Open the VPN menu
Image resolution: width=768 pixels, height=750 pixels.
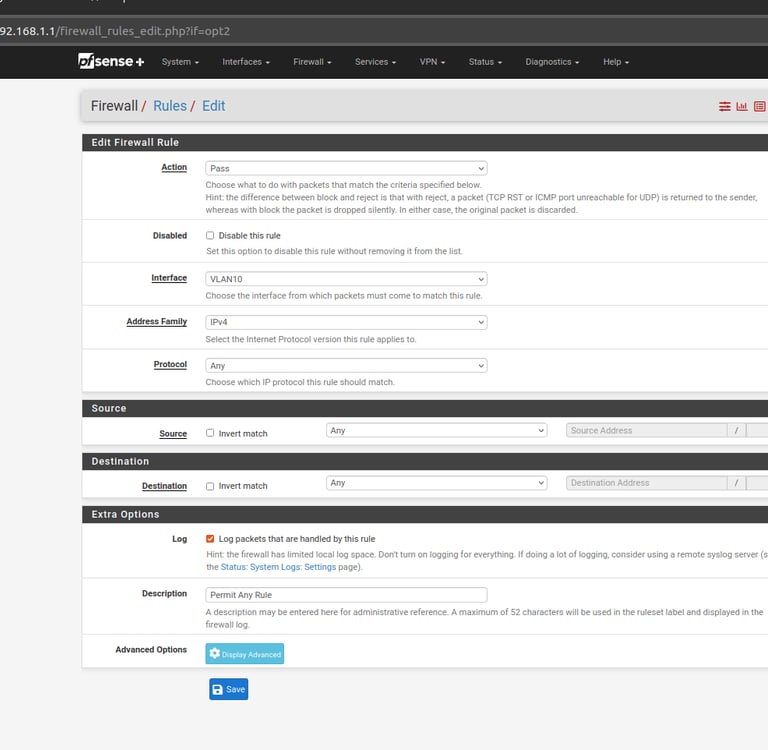(x=432, y=62)
